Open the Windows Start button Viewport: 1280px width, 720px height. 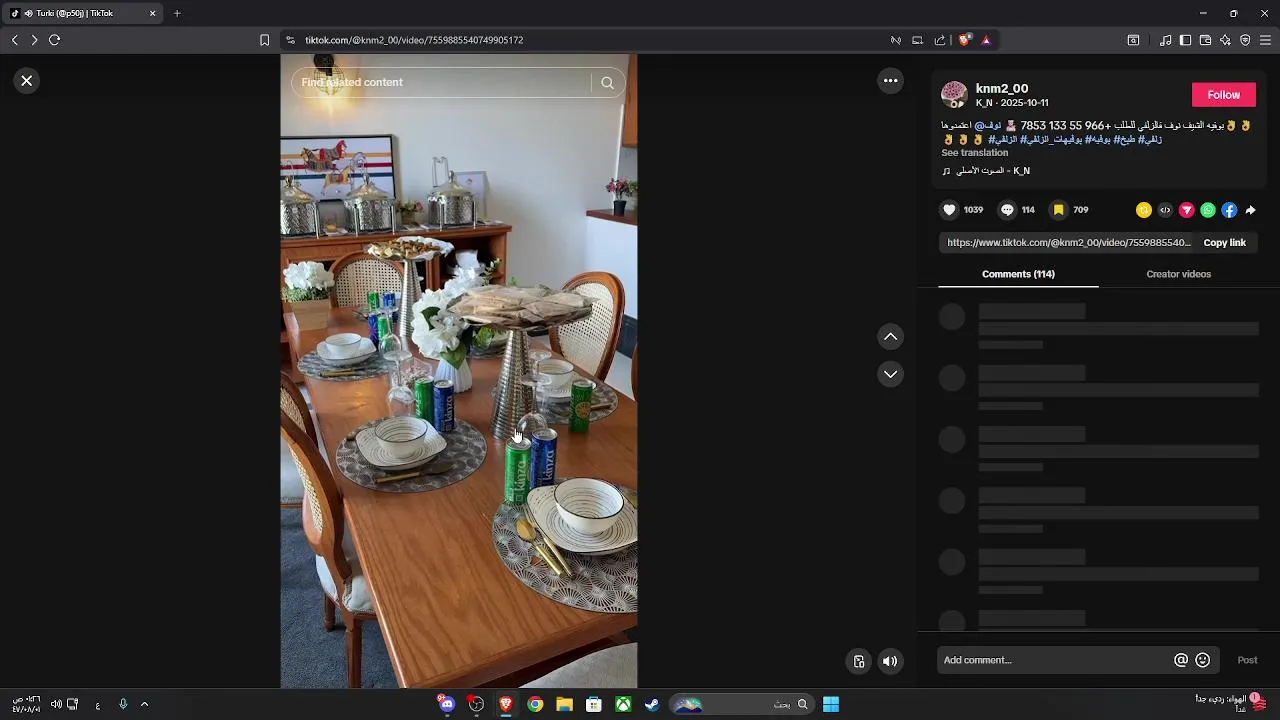click(830, 704)
